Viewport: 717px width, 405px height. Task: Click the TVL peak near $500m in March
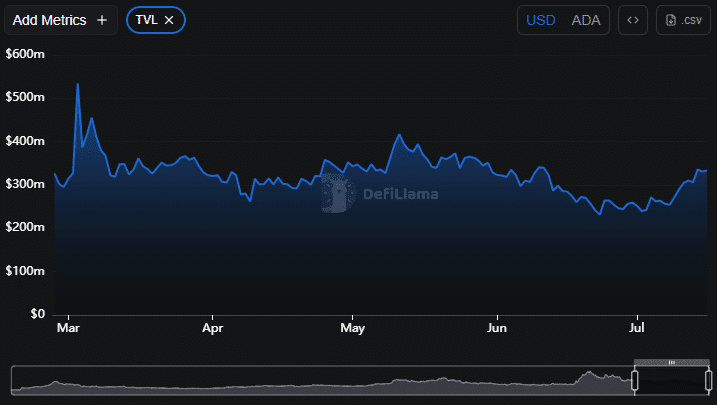point(78,84)
